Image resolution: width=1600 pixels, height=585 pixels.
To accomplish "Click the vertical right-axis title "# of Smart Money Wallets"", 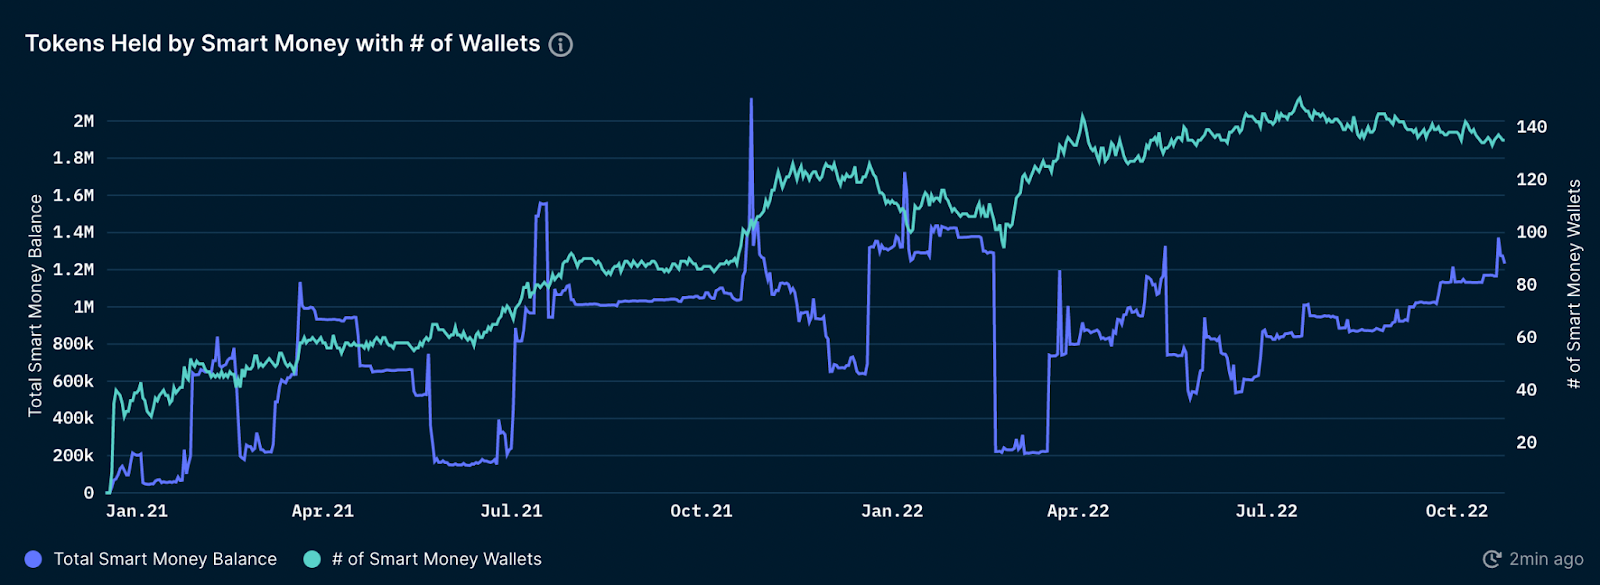I will coord(1574,284).
